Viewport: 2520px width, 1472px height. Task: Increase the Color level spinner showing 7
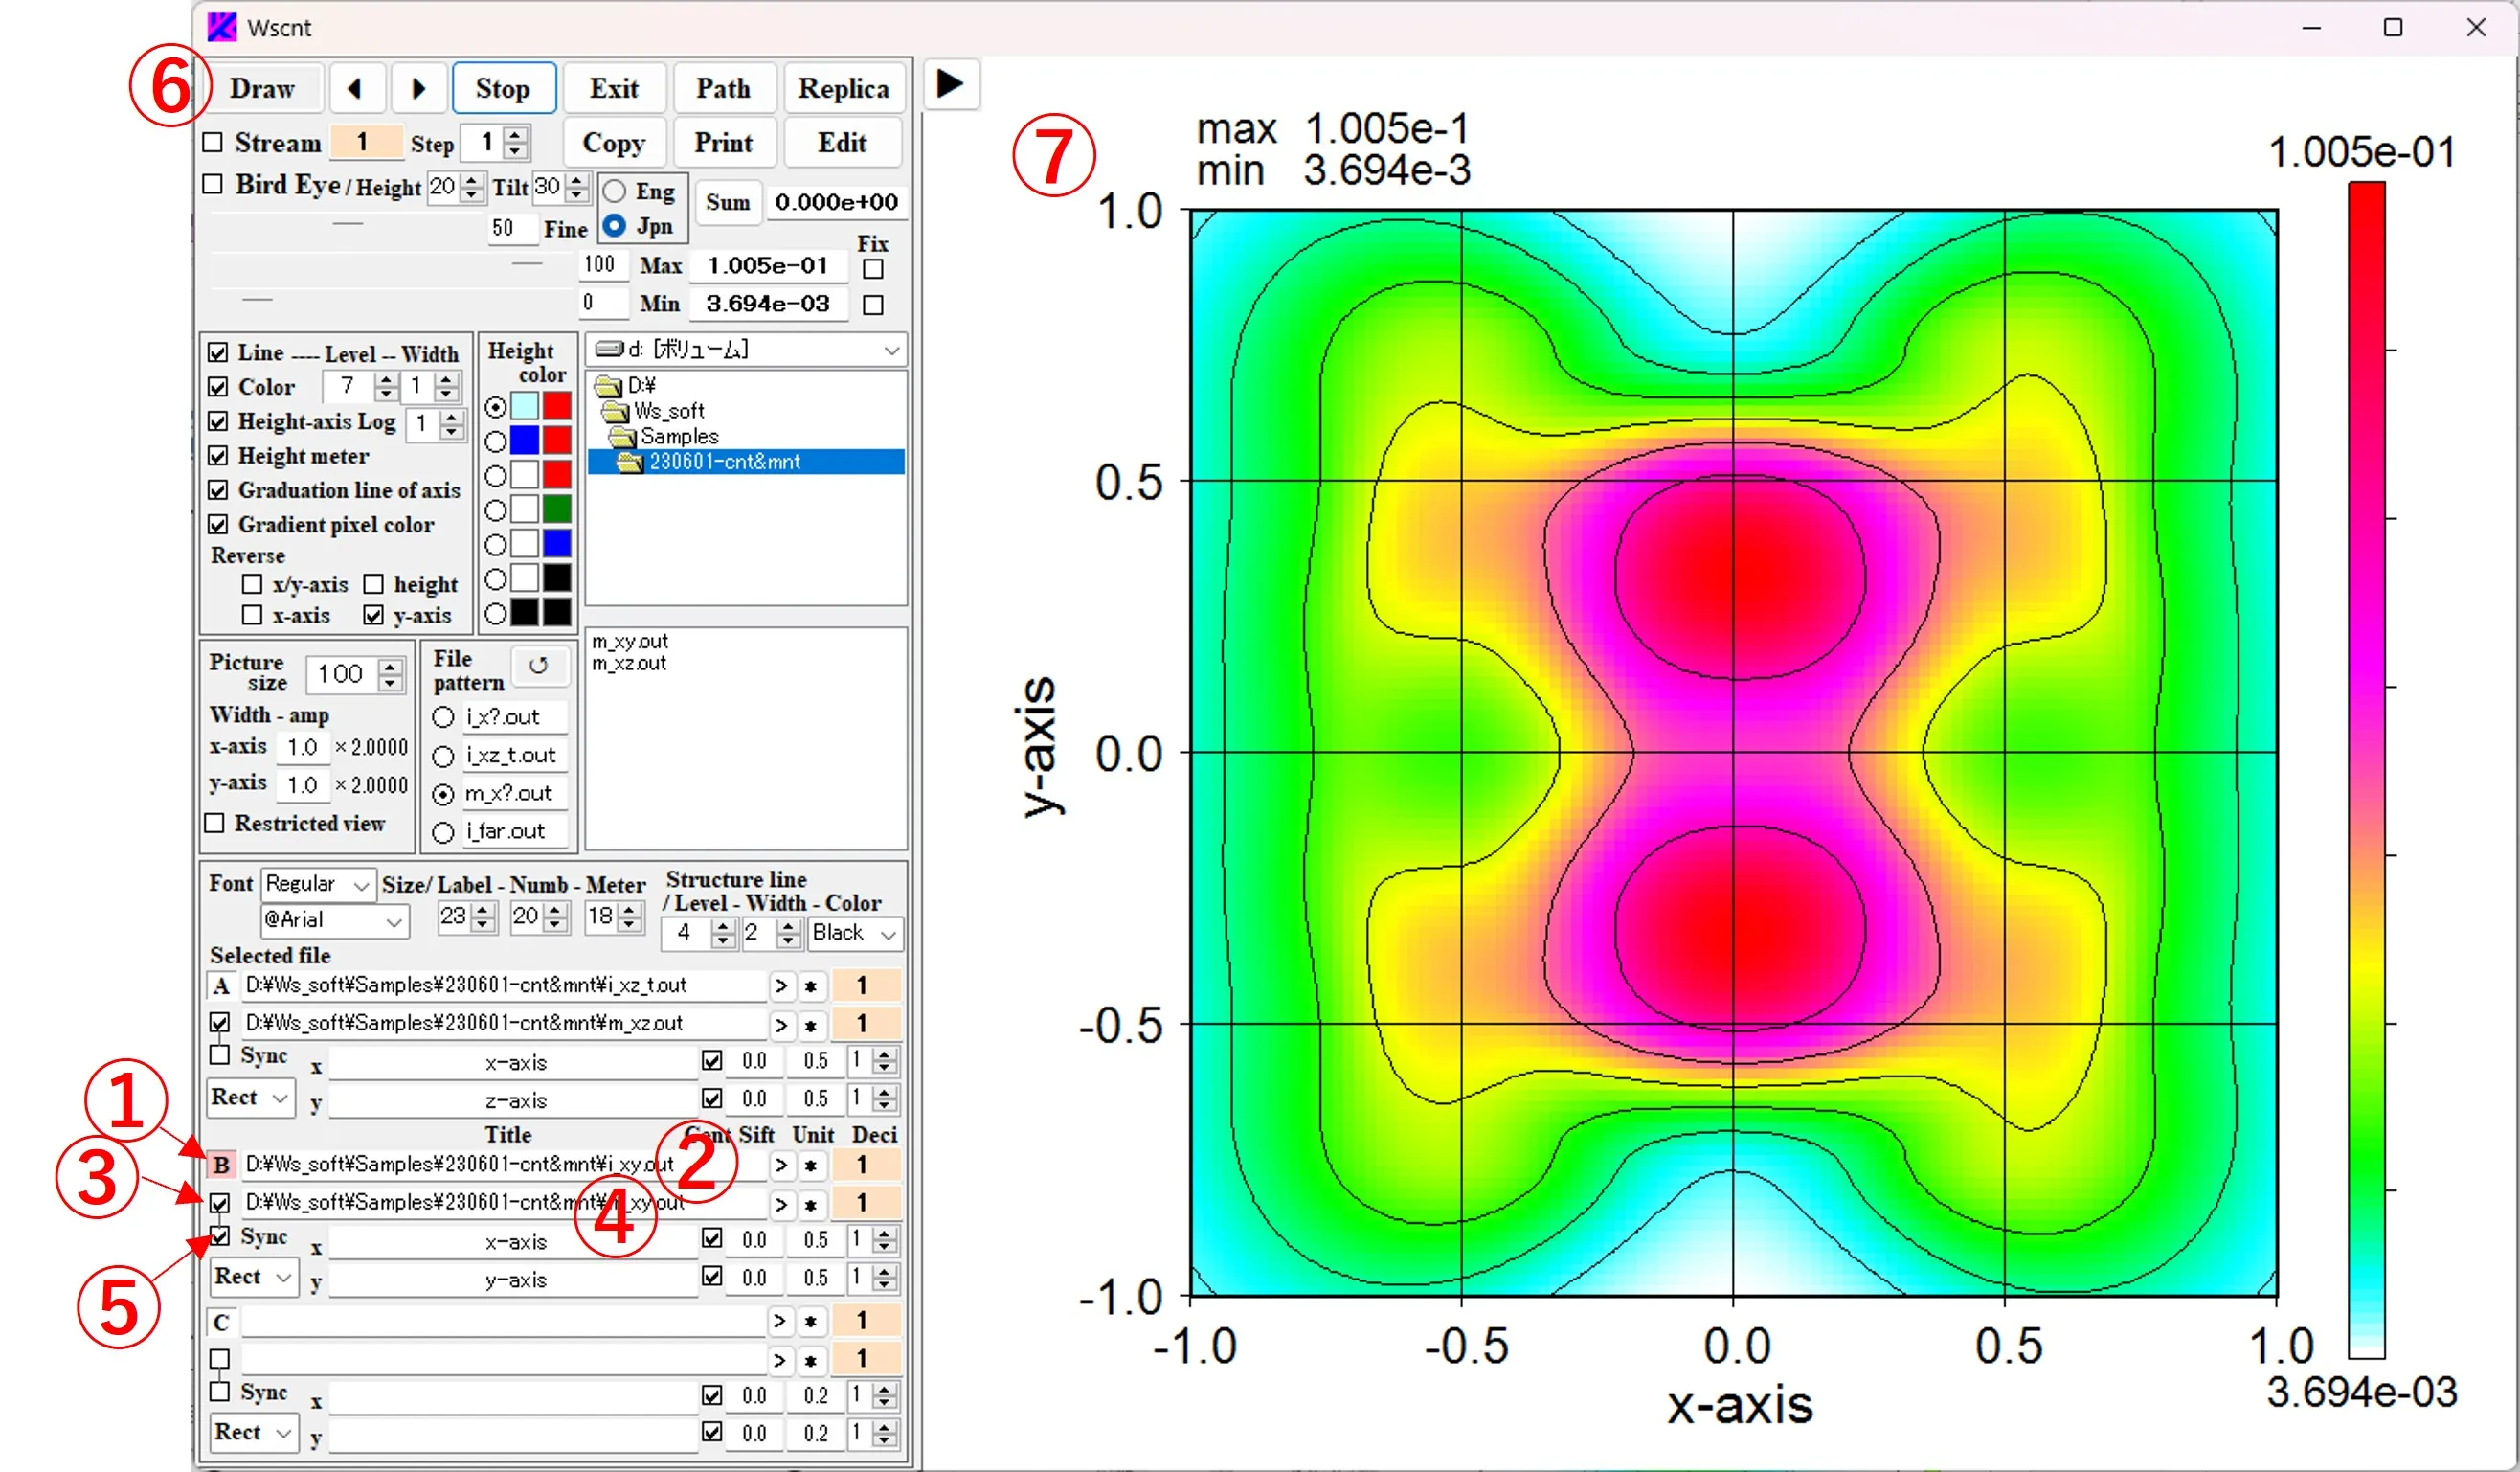pos(386,379)
